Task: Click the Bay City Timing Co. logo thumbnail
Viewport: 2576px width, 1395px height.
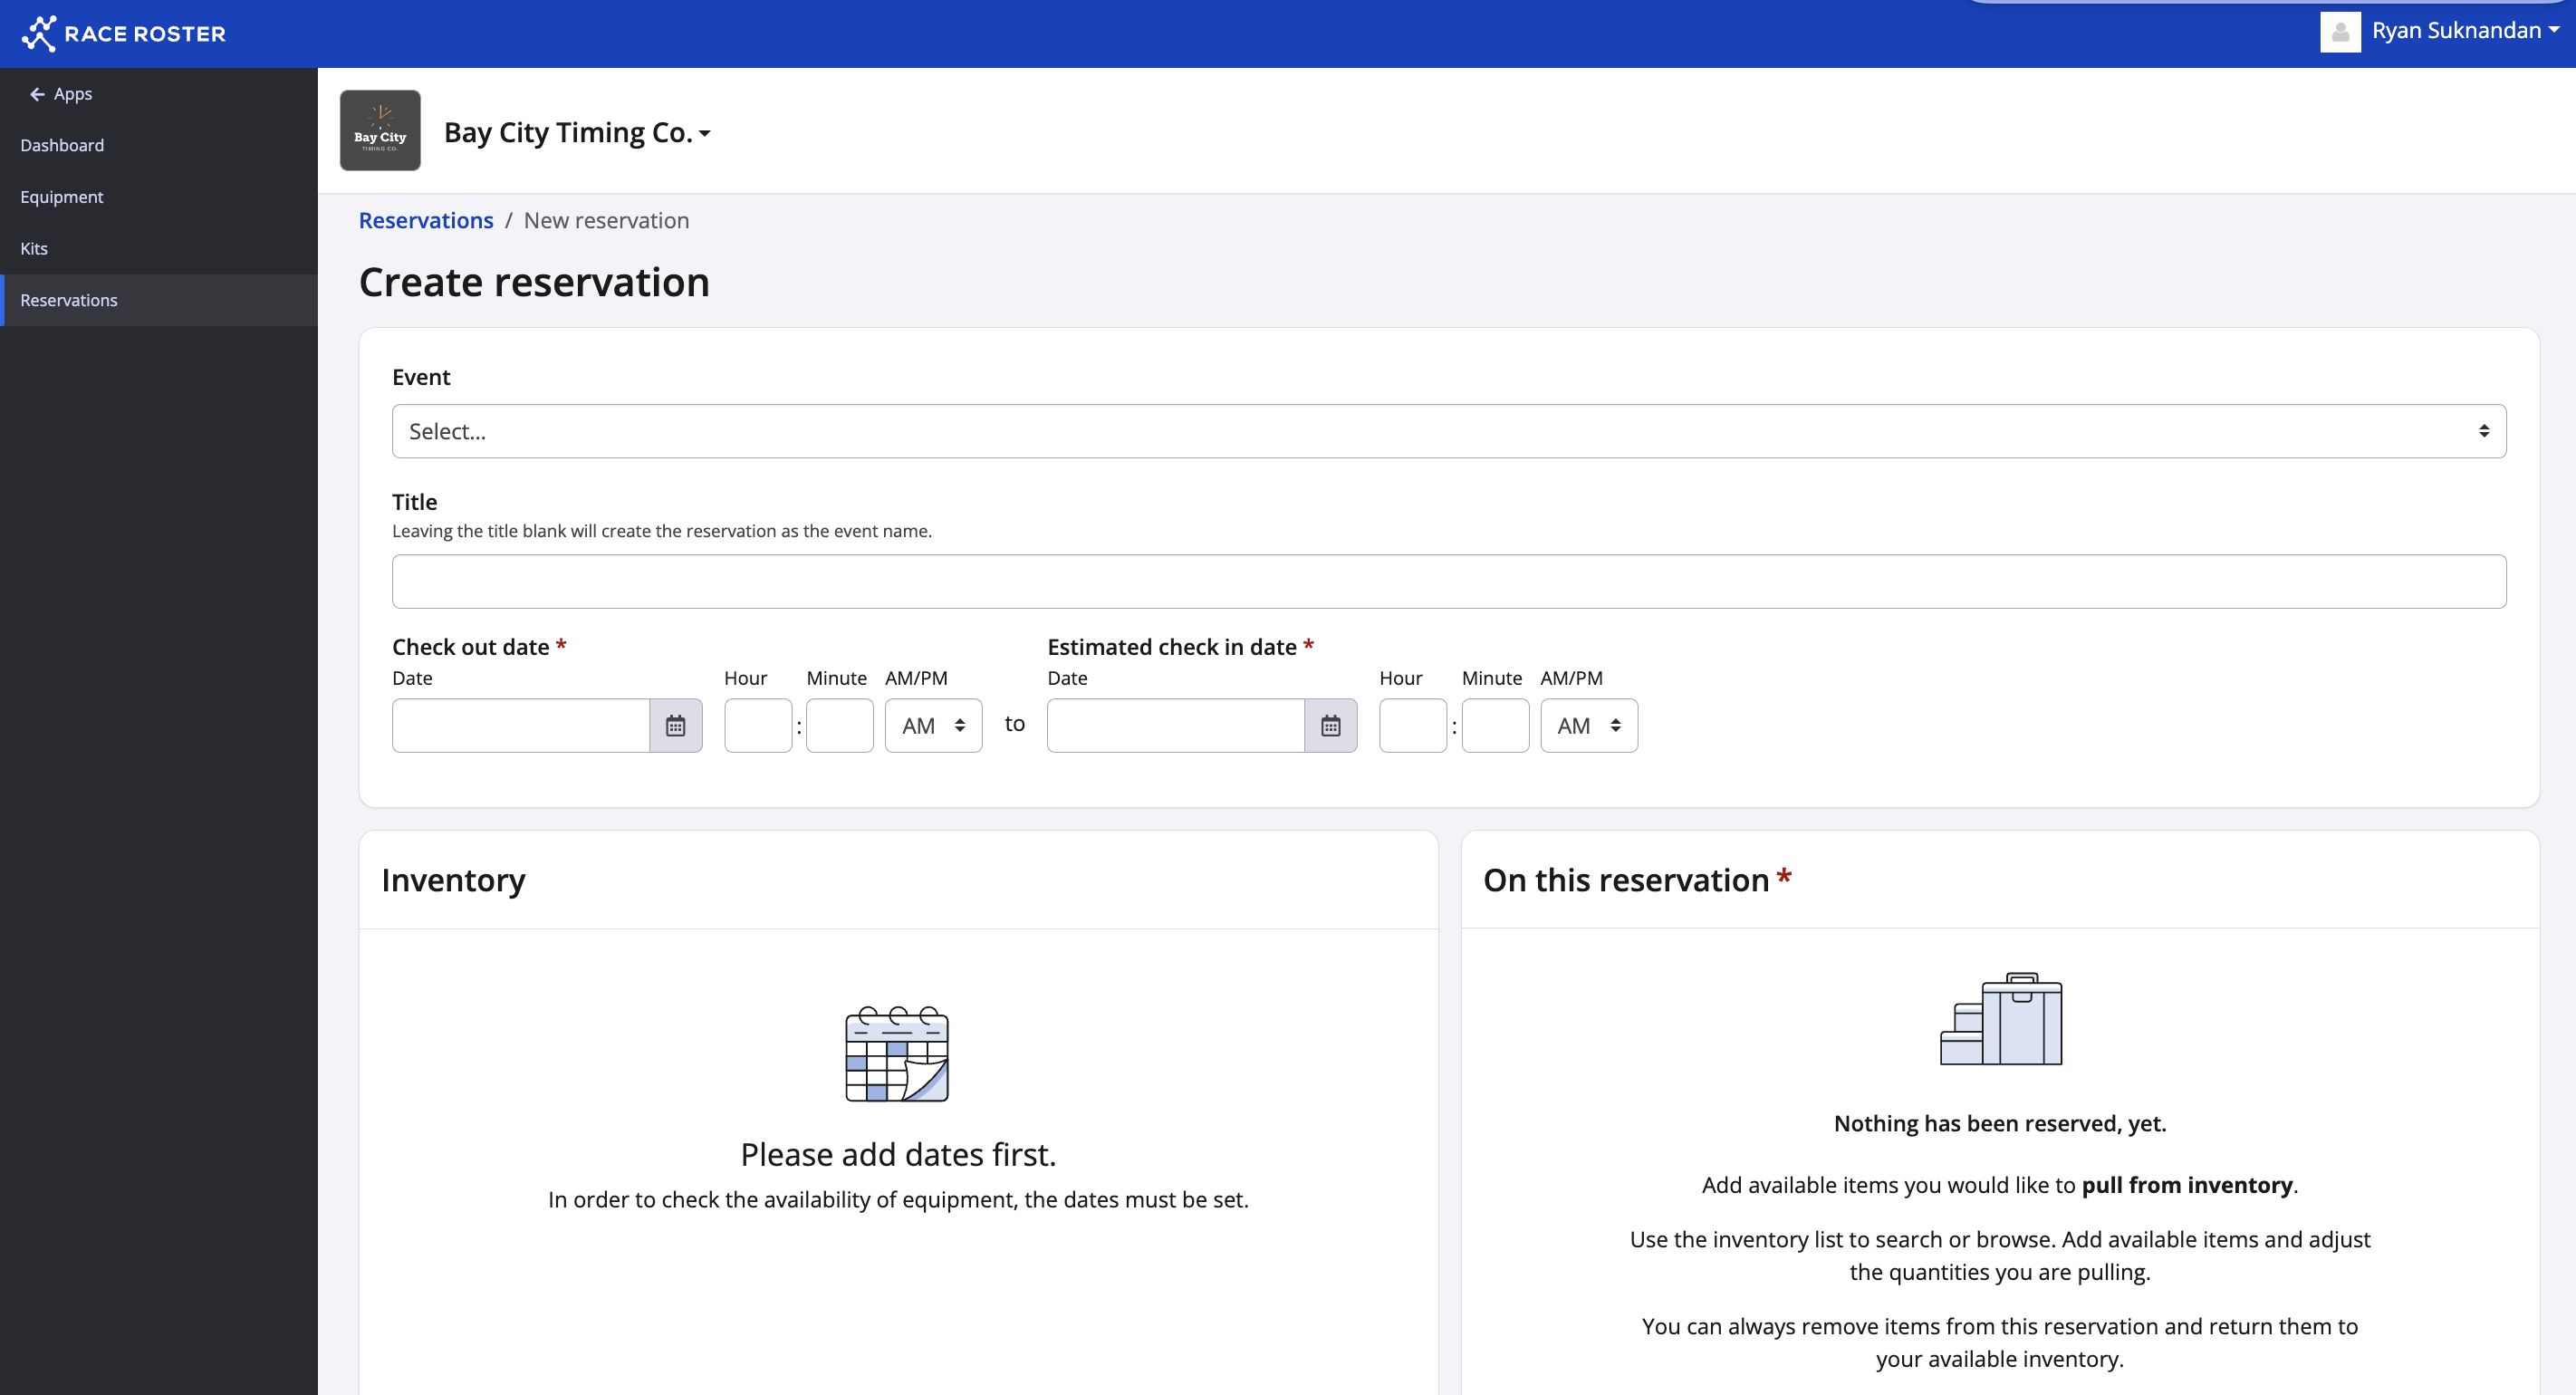Action: [x=380, y=131]
